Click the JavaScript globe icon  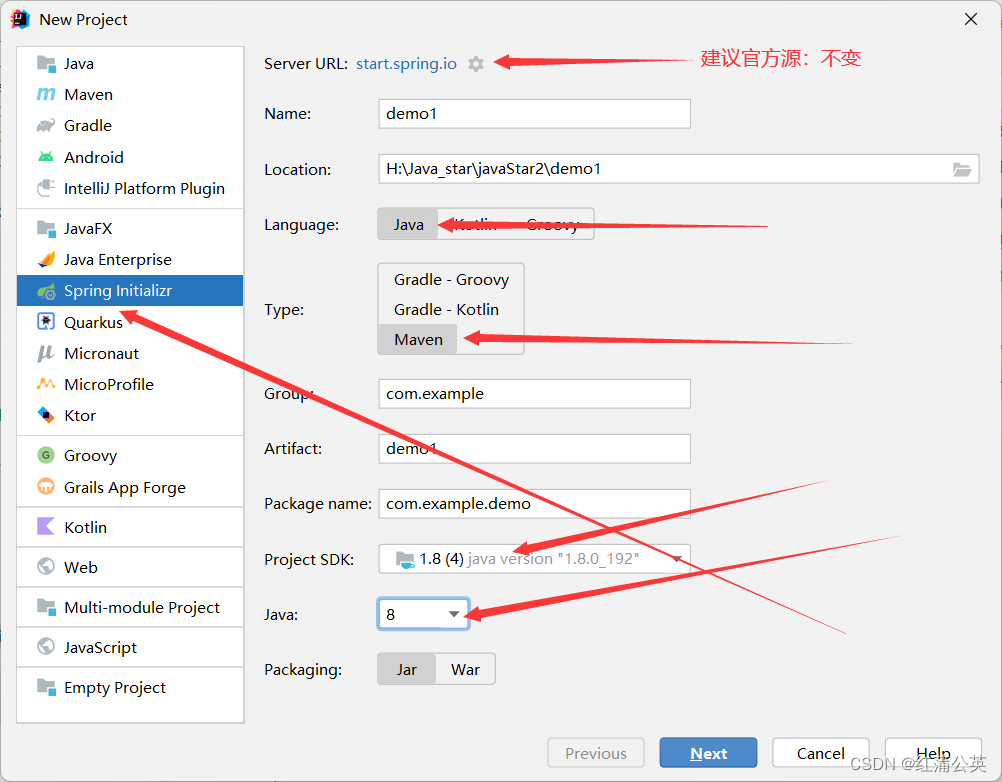pyautogui.click(x=46, y=647)
